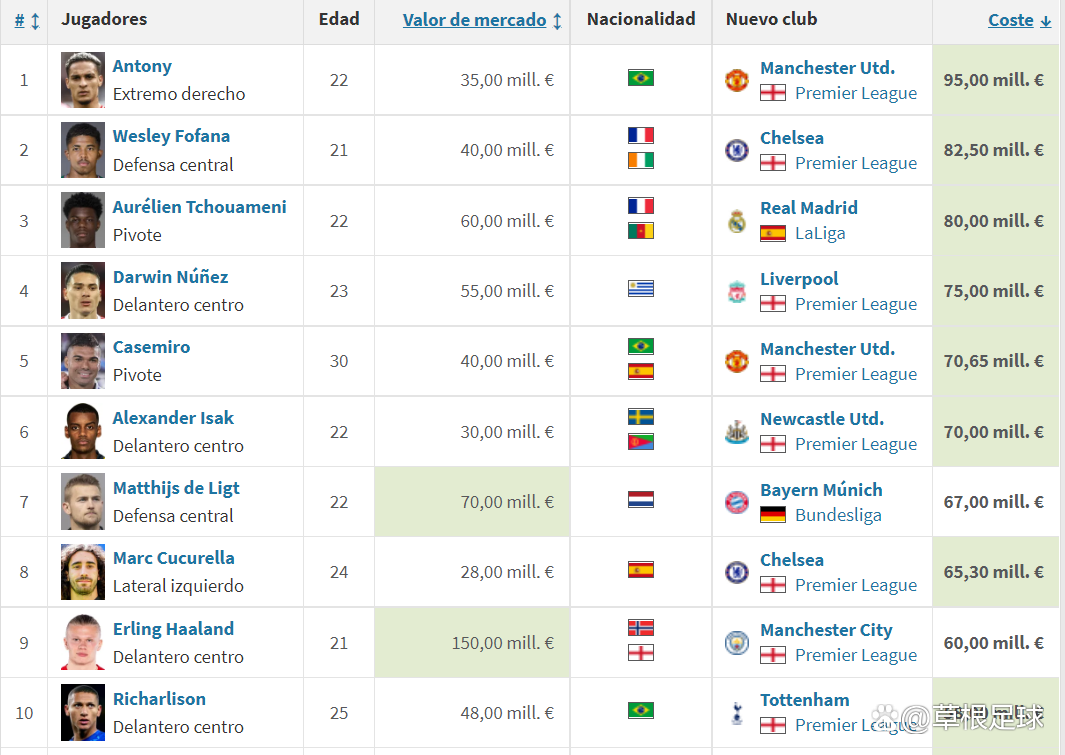Click Marc Cucurella's player photo
Screen dimensions: 1065x755
pyautogui.click(x=82, y=572)
